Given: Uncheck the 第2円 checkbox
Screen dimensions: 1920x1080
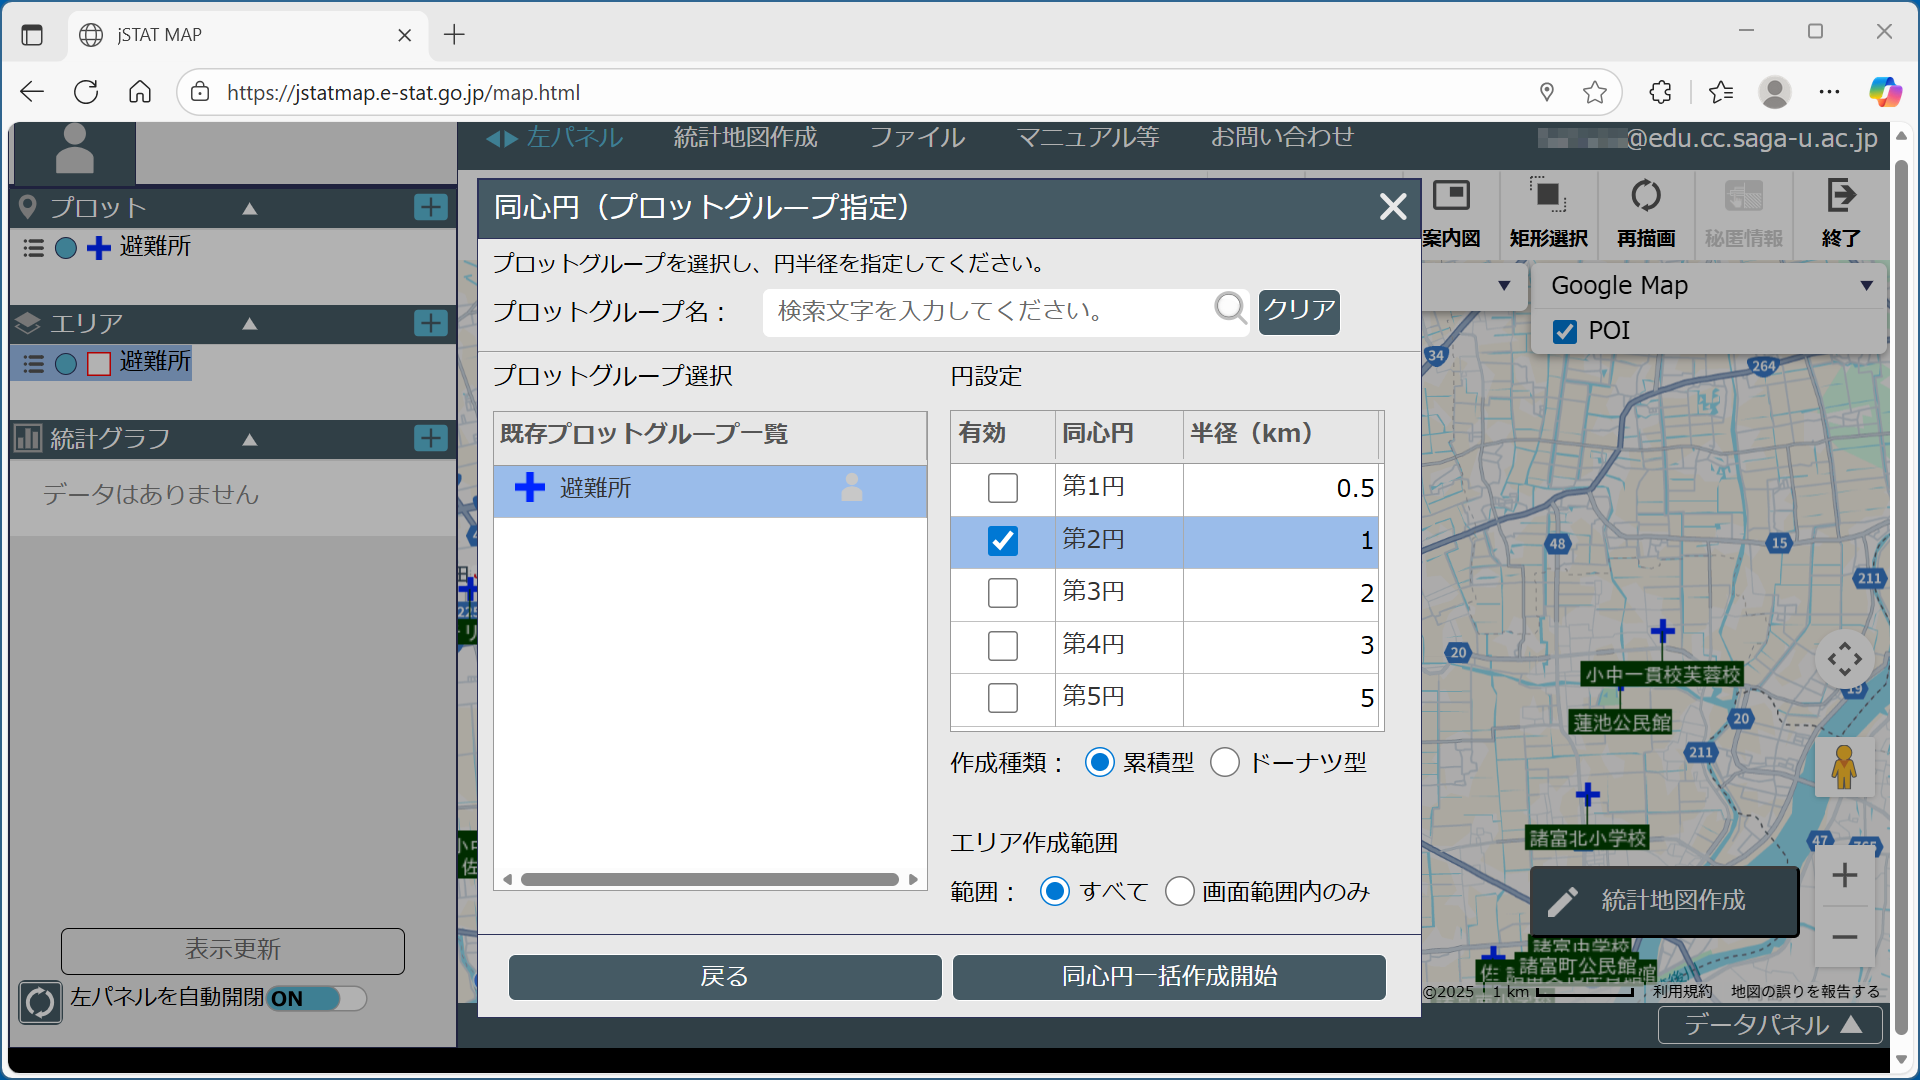Looking at the screenshot, I should click(x=1002, y=541).
